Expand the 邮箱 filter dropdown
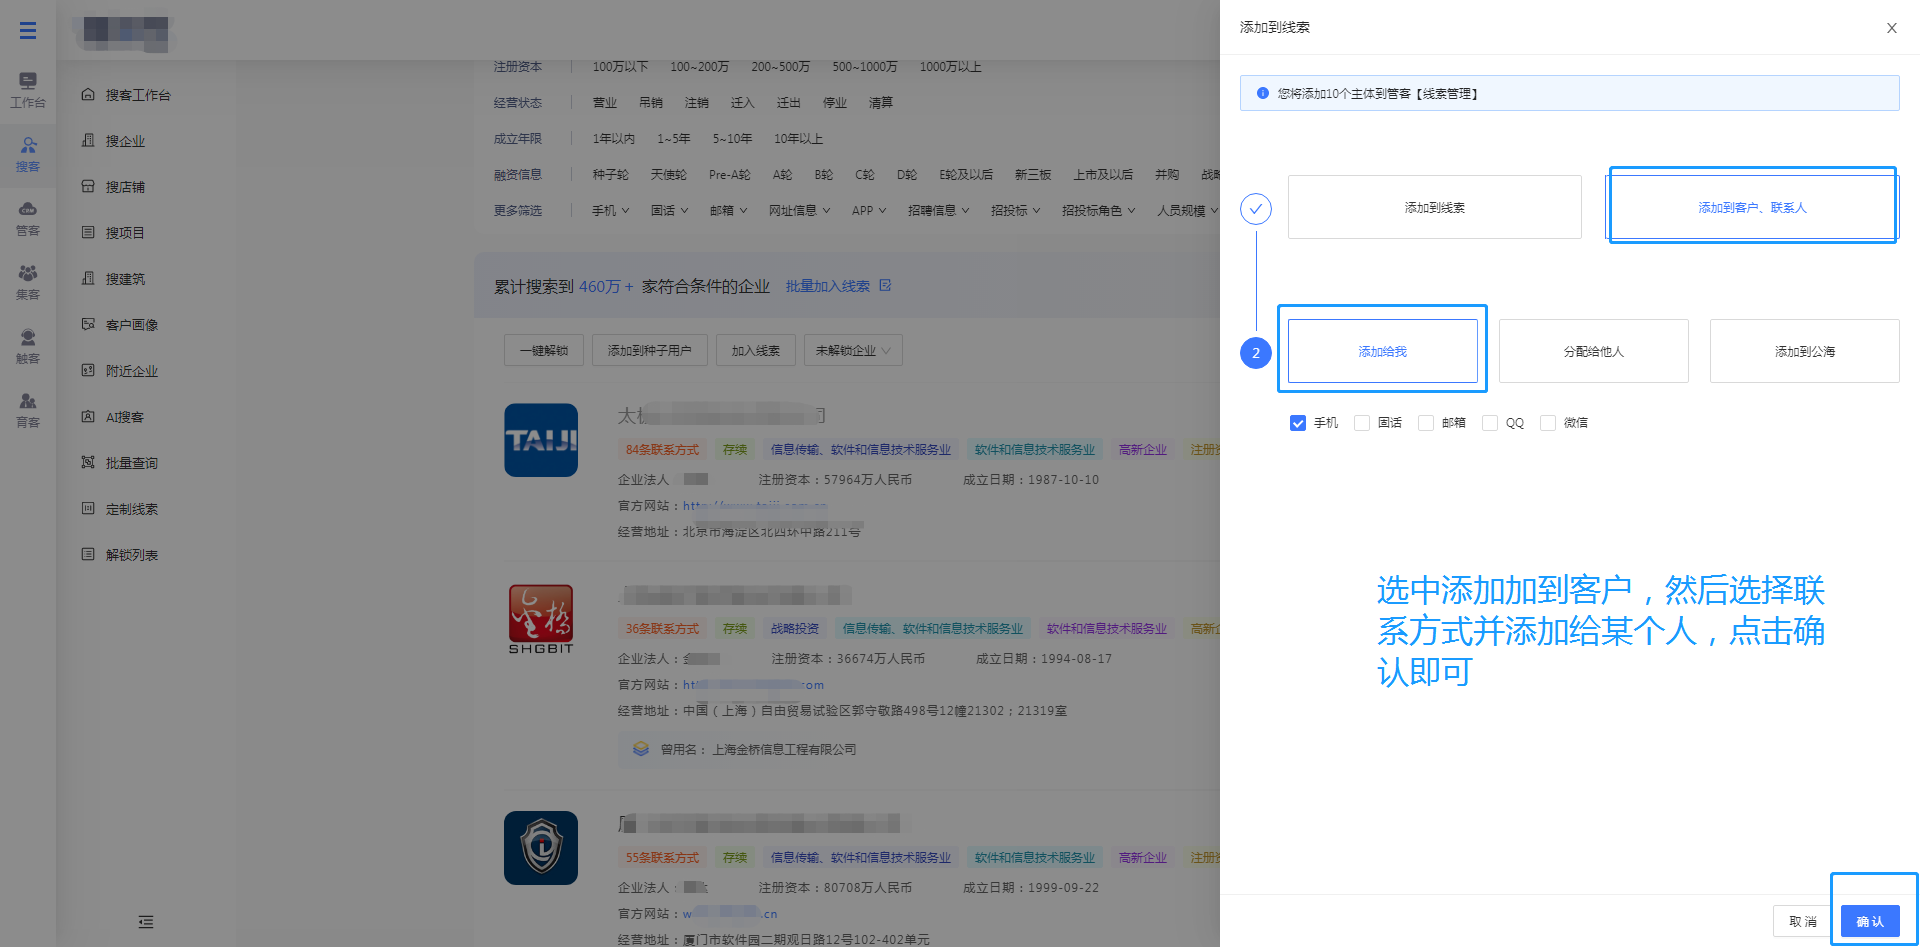The image size is (1920, 947). pos(728,211)
